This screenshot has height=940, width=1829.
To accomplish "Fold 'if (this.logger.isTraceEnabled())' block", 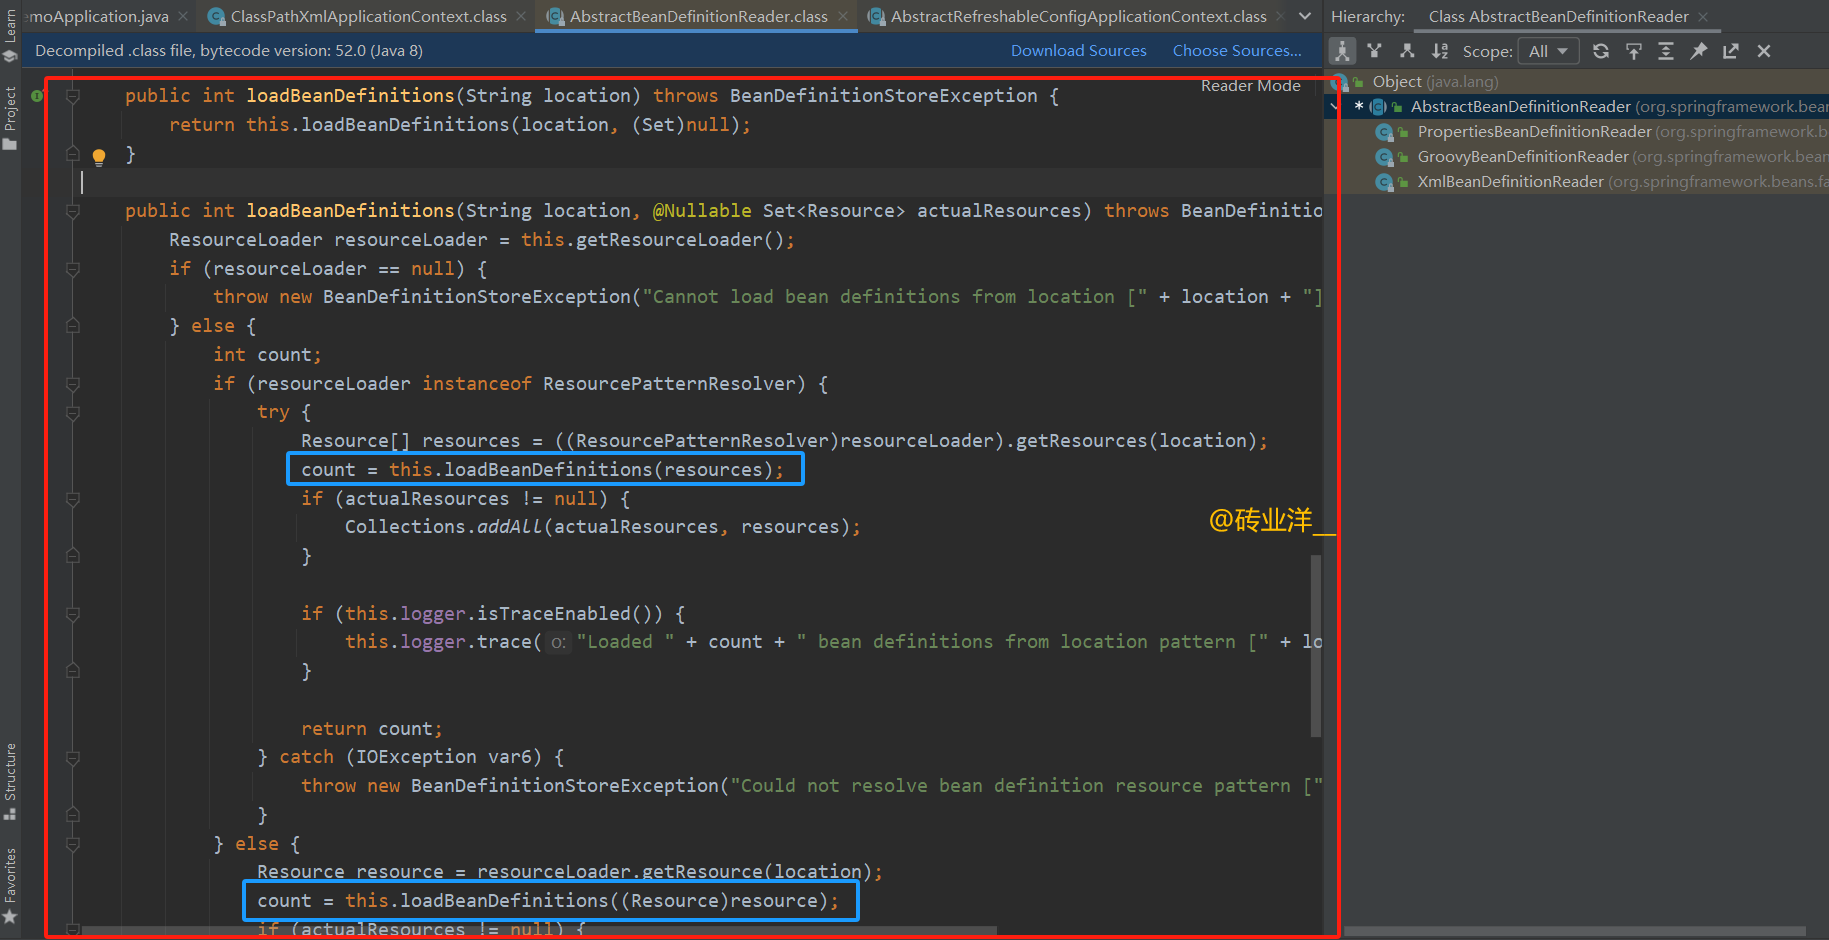I will pyautogui.click(x=73, y=614).
